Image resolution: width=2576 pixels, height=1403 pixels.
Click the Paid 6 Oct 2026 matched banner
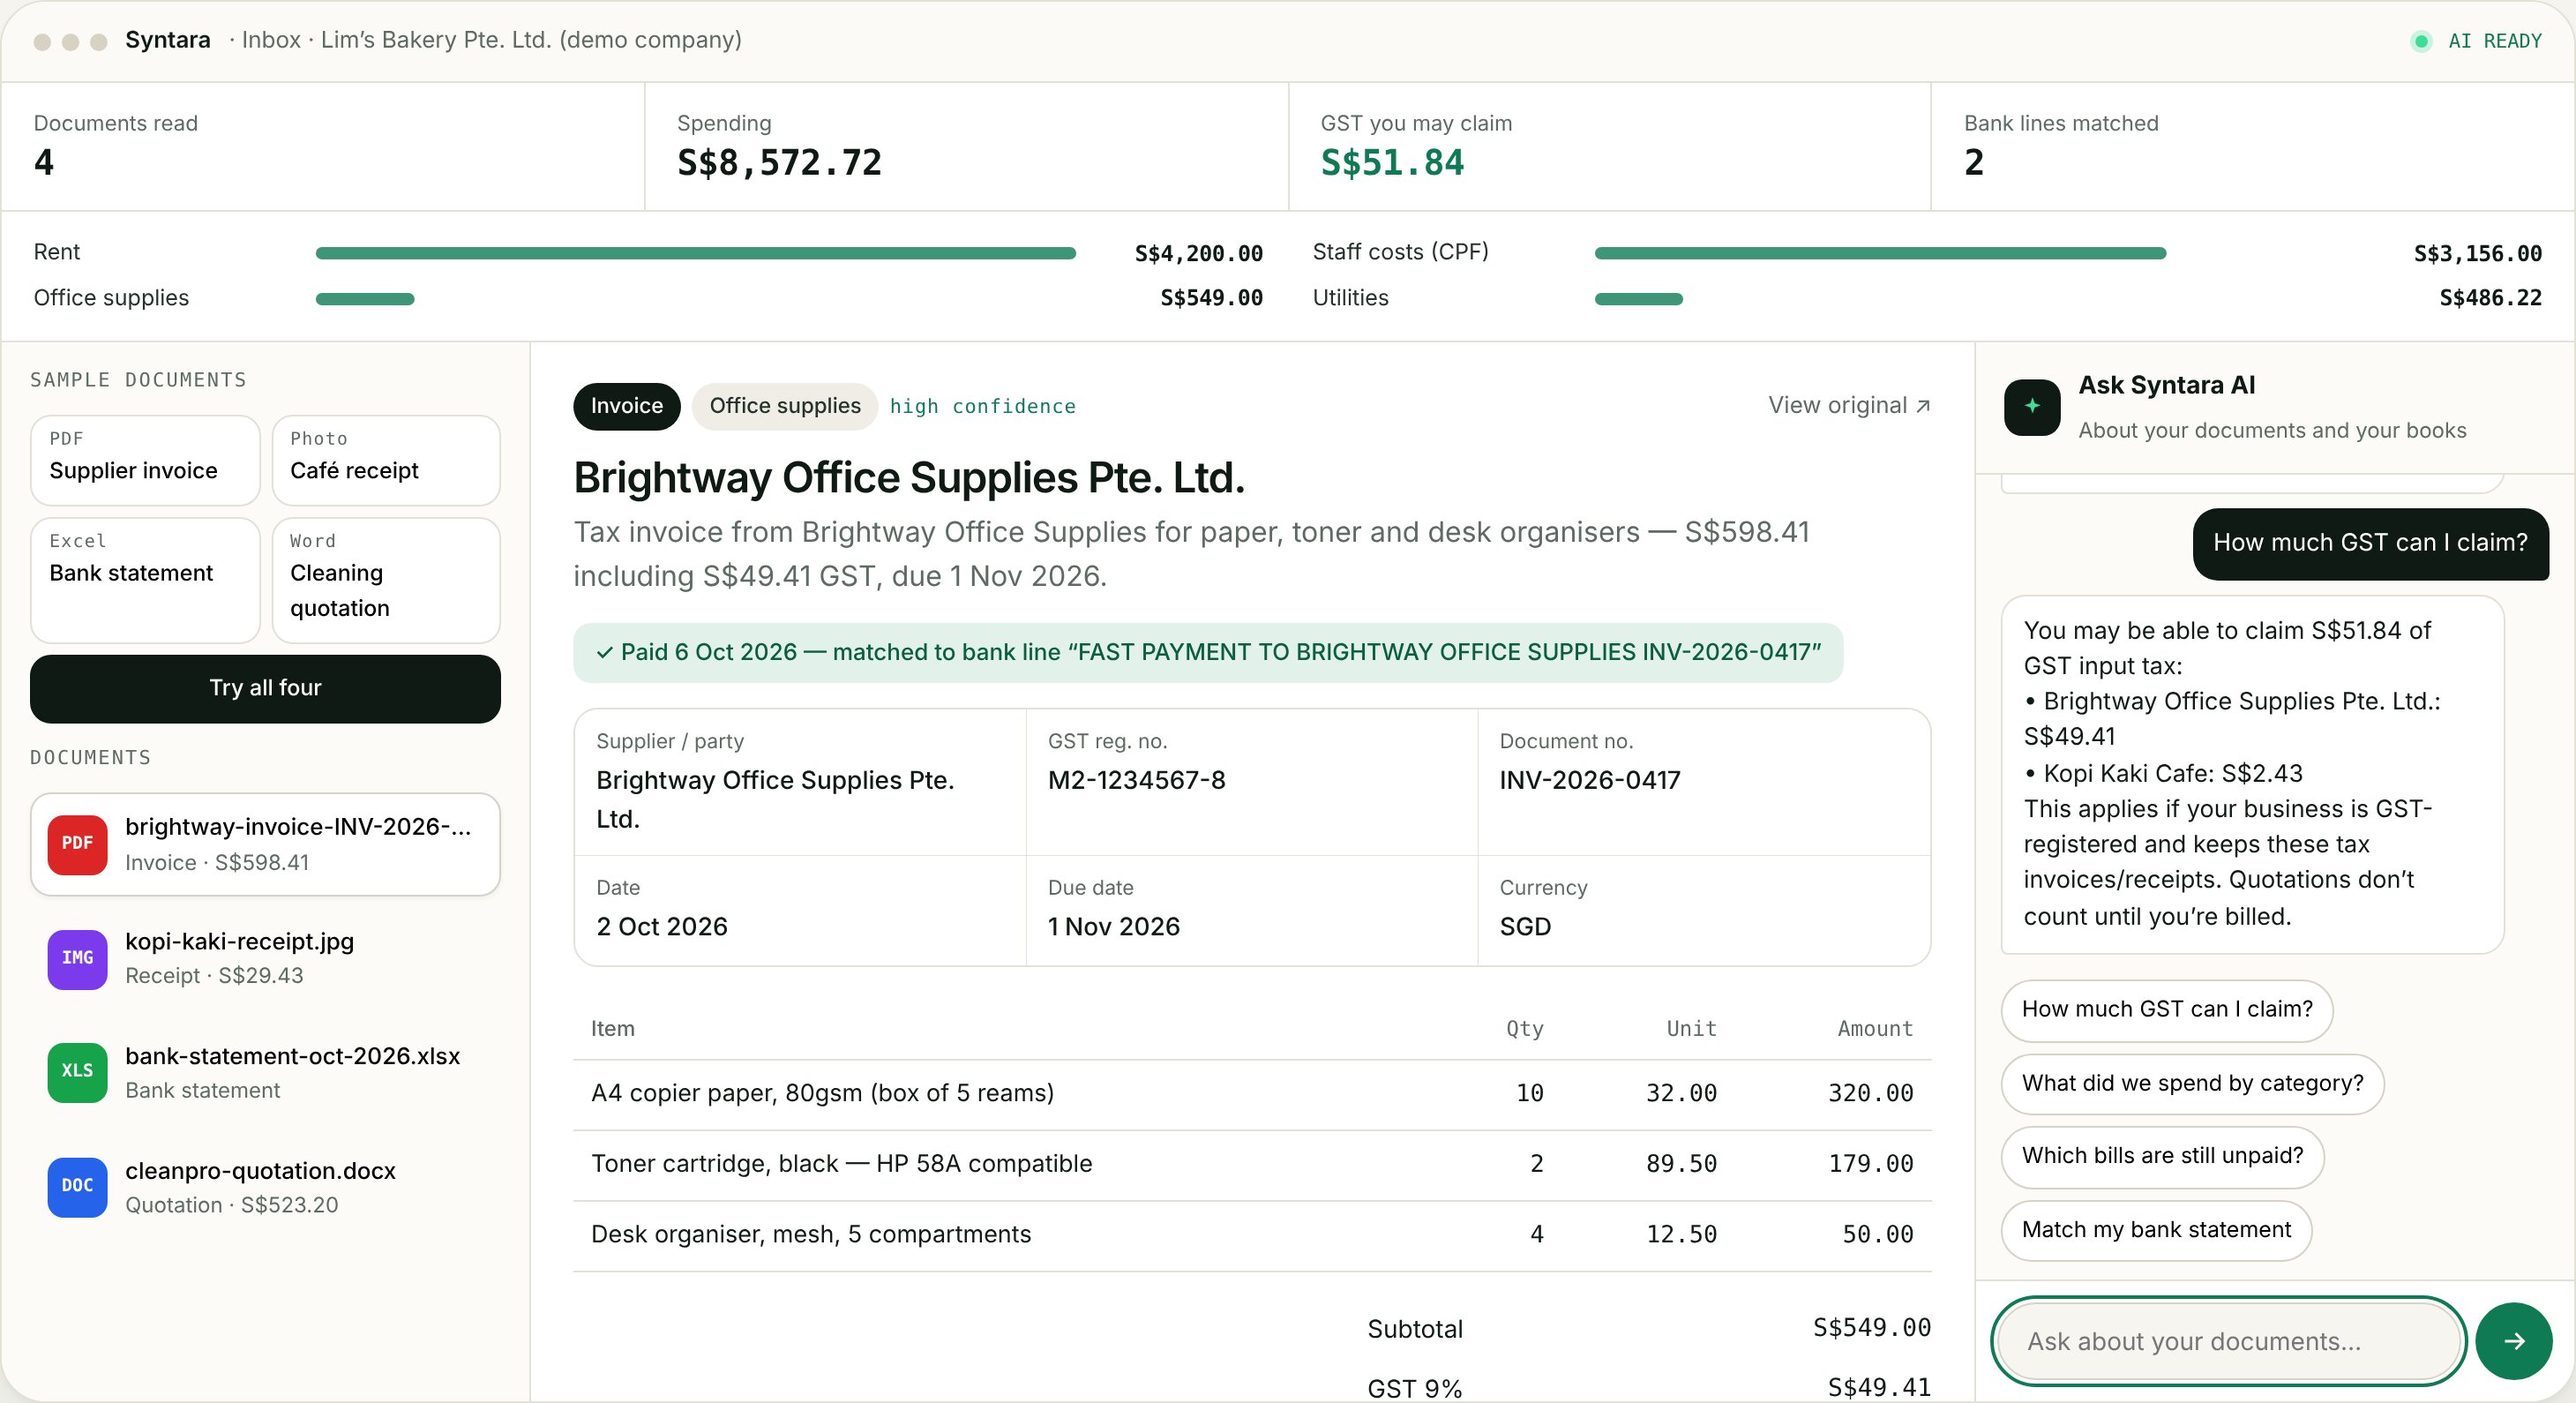pyautogui.click(x=1207, y=652)
